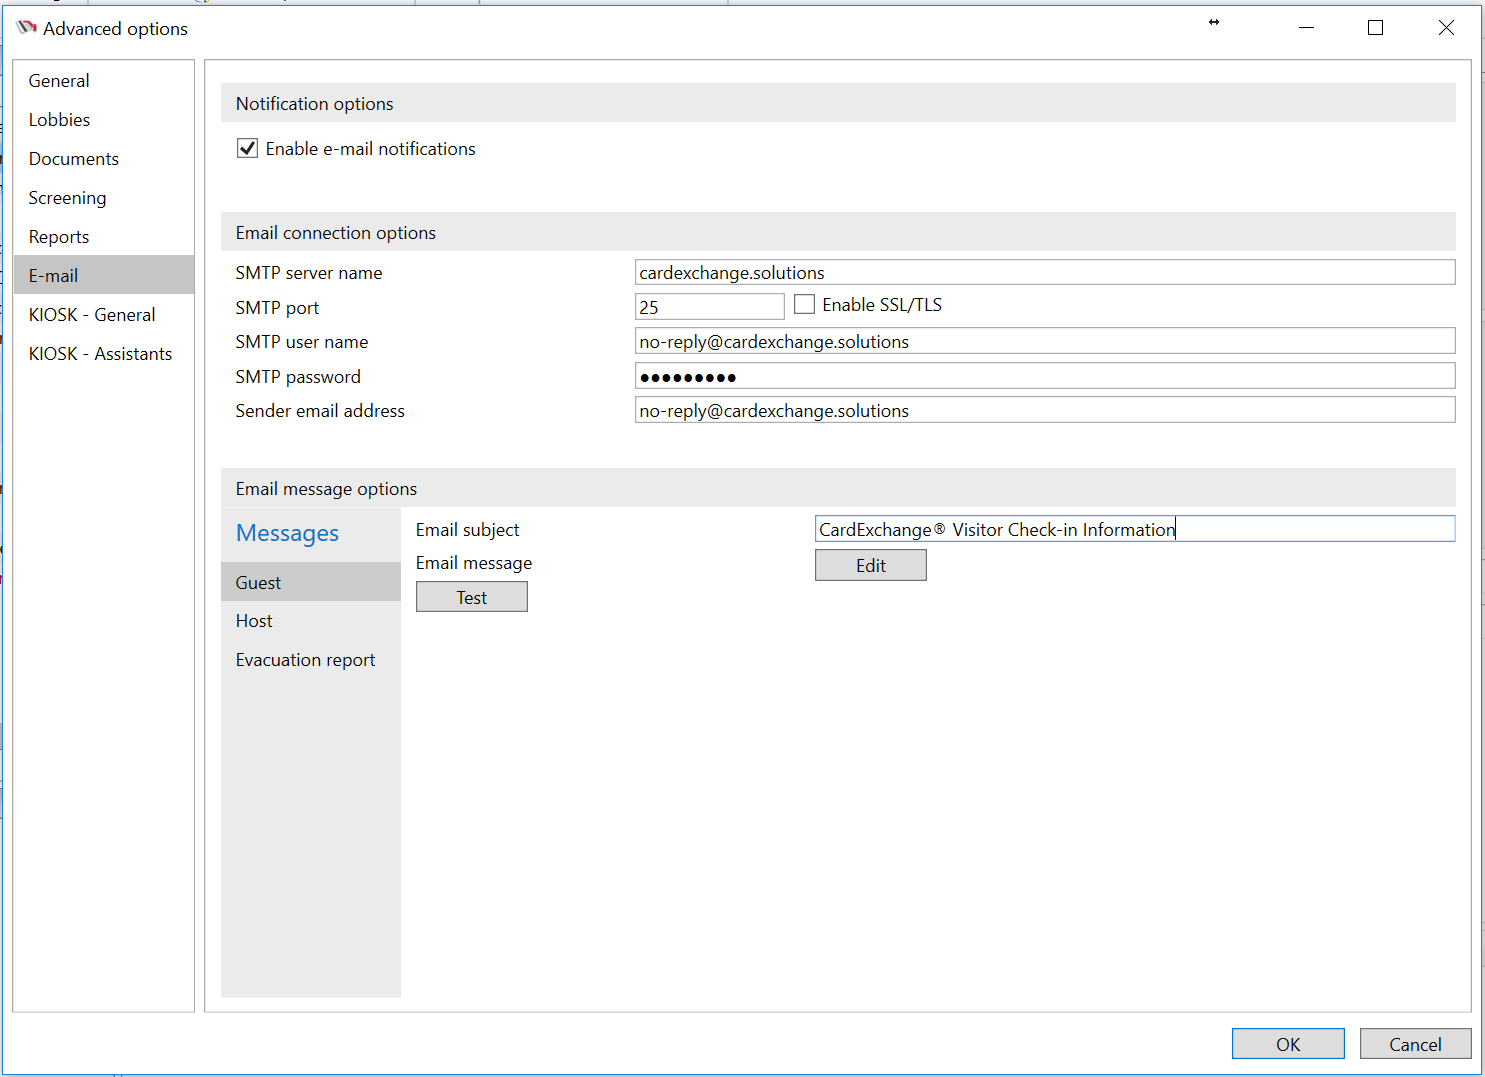Screen dimensions: 1485x1077
Task: Minimize the Advanced options window
Action: (1306, 28)
